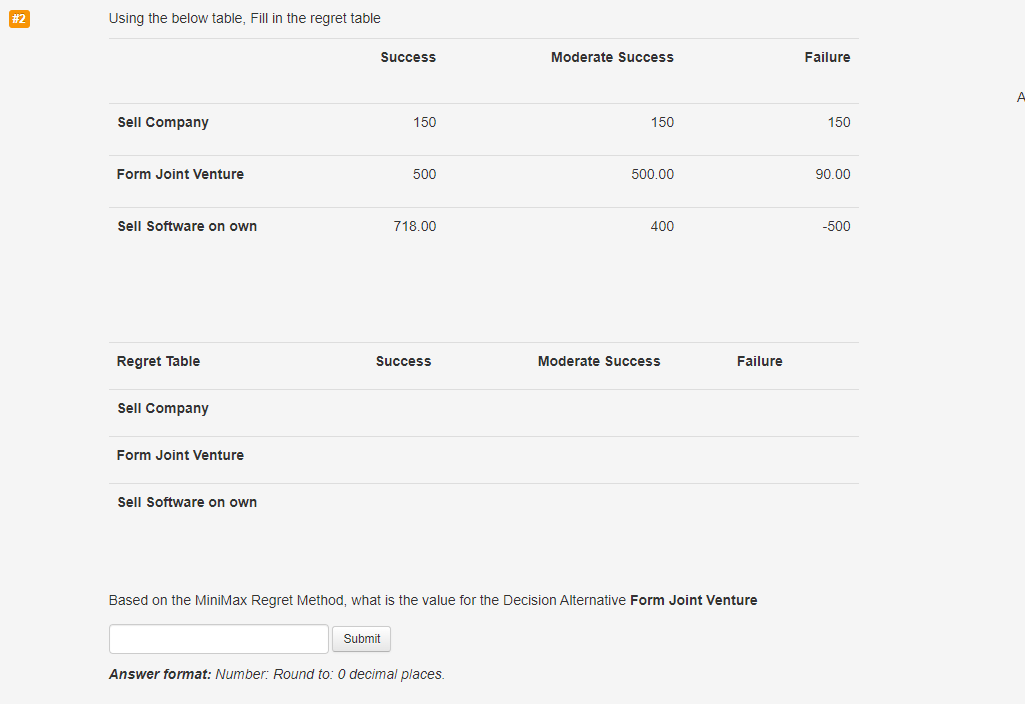This screenshot has height=709, width=1025.
Task: Click the value 150 under Failure
Action: click(x=838, y=122)
